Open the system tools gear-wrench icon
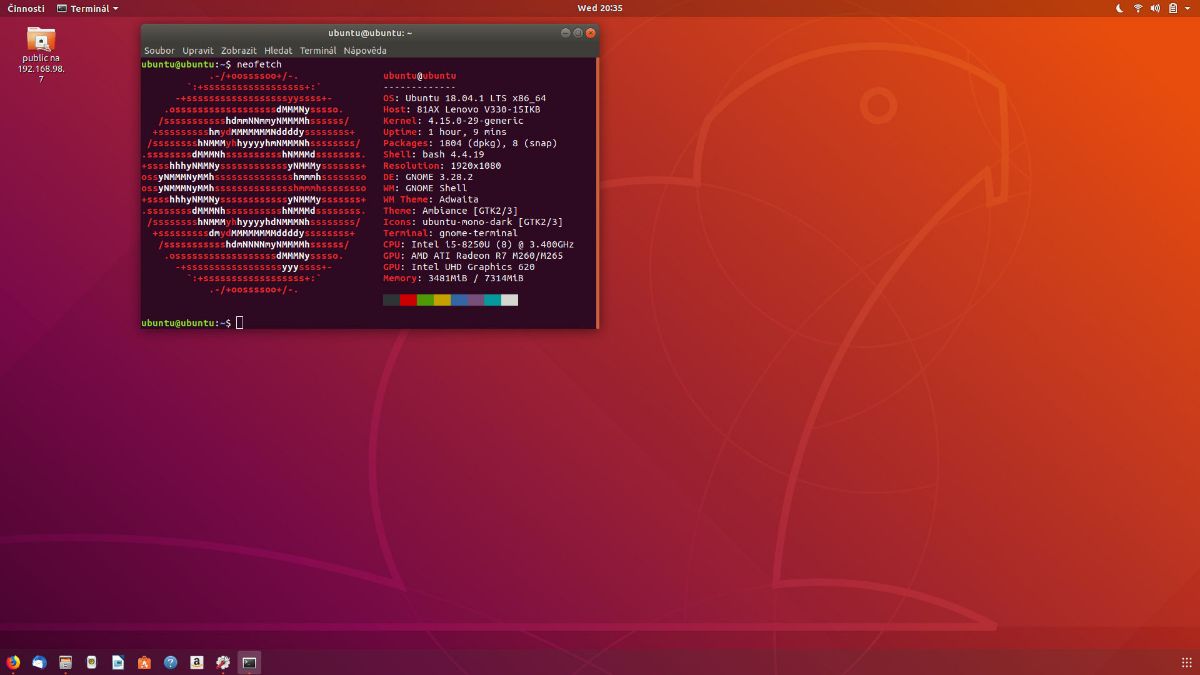Screen dimensions: 1200x675 point(223,662)
